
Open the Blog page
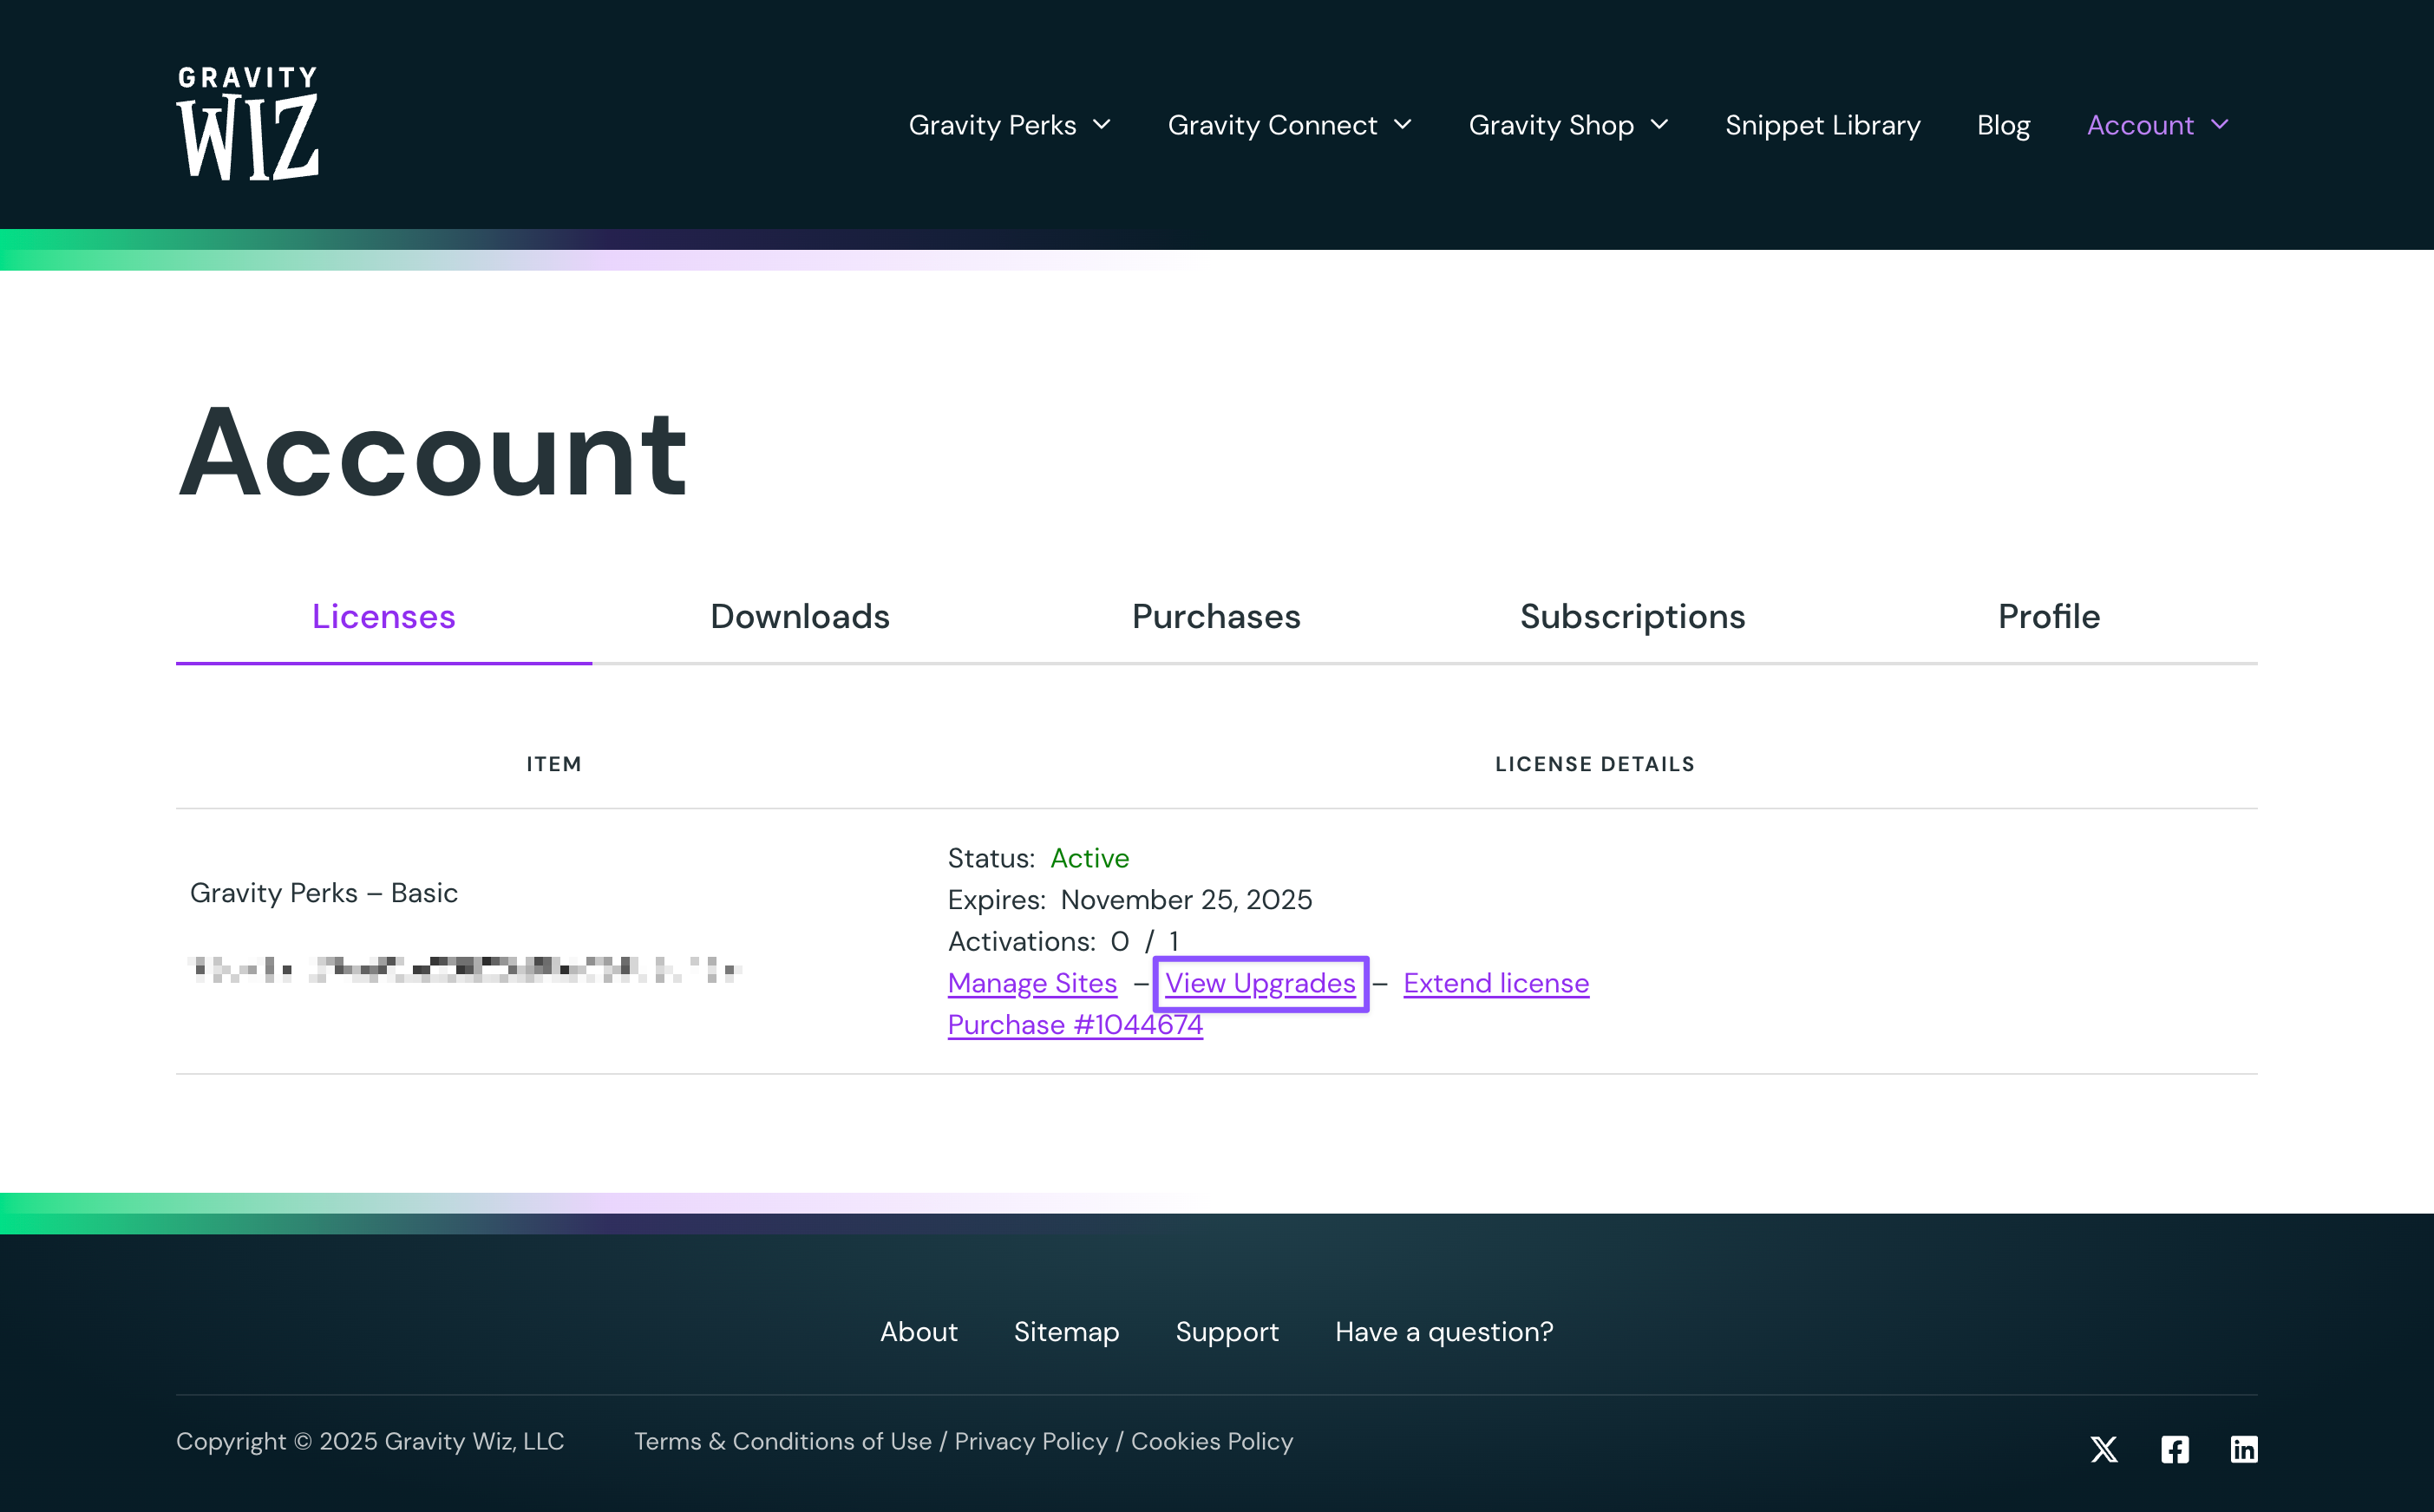2003,125
